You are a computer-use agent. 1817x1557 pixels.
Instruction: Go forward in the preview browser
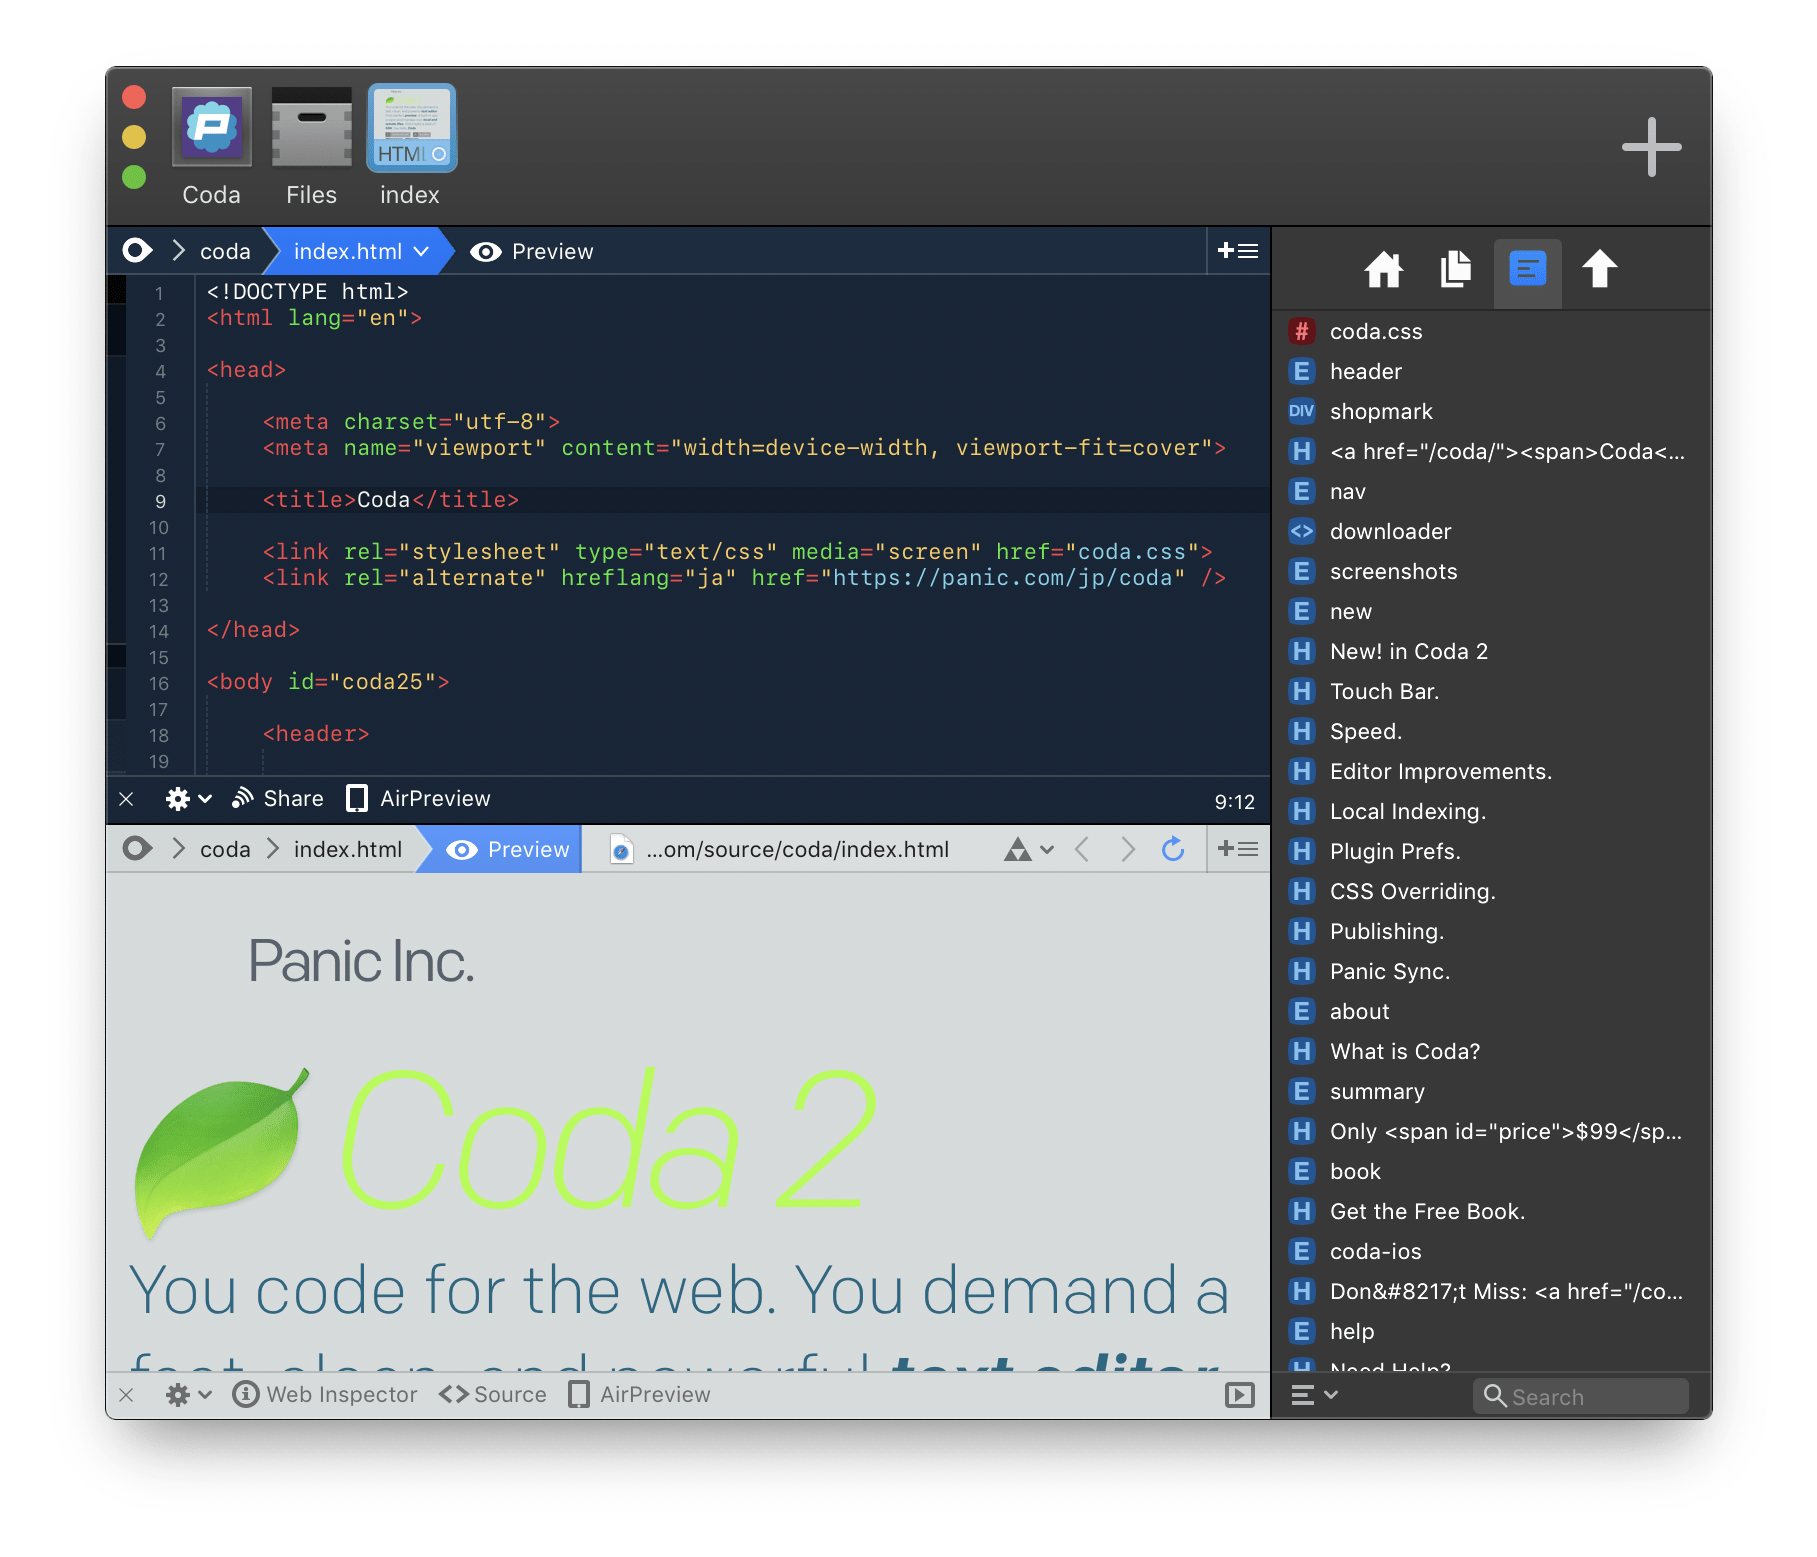1128,849
